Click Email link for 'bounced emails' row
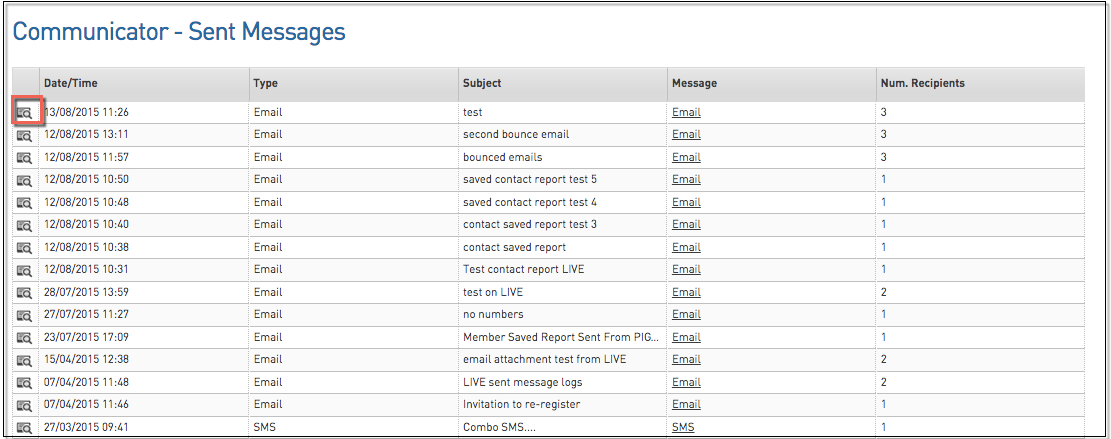The height and width of the screenshot is (439, 1111). click(x=686, y=157)
